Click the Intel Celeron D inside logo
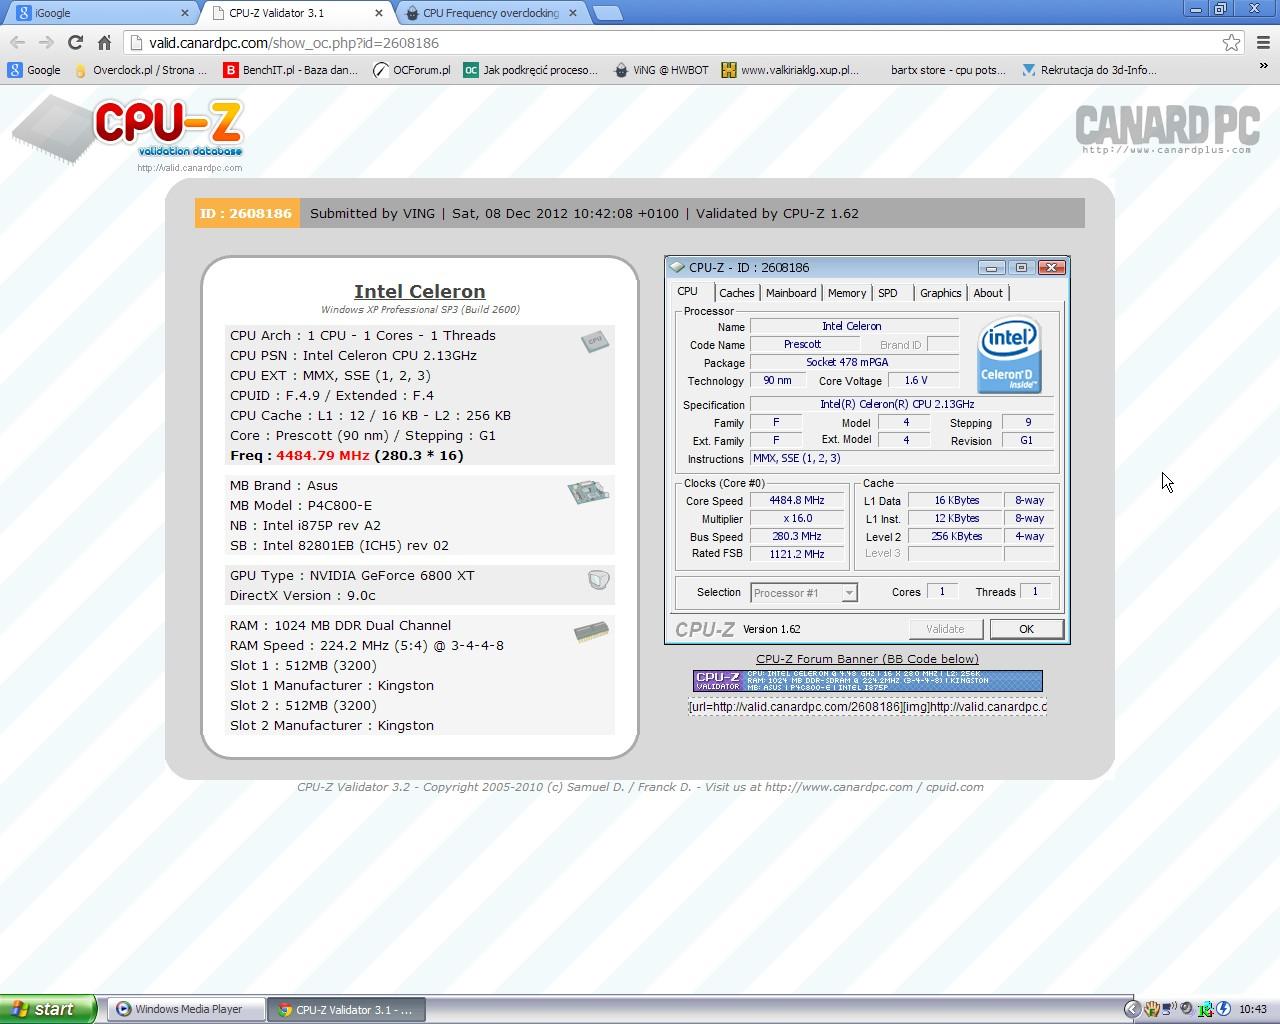 point(1009,355)
